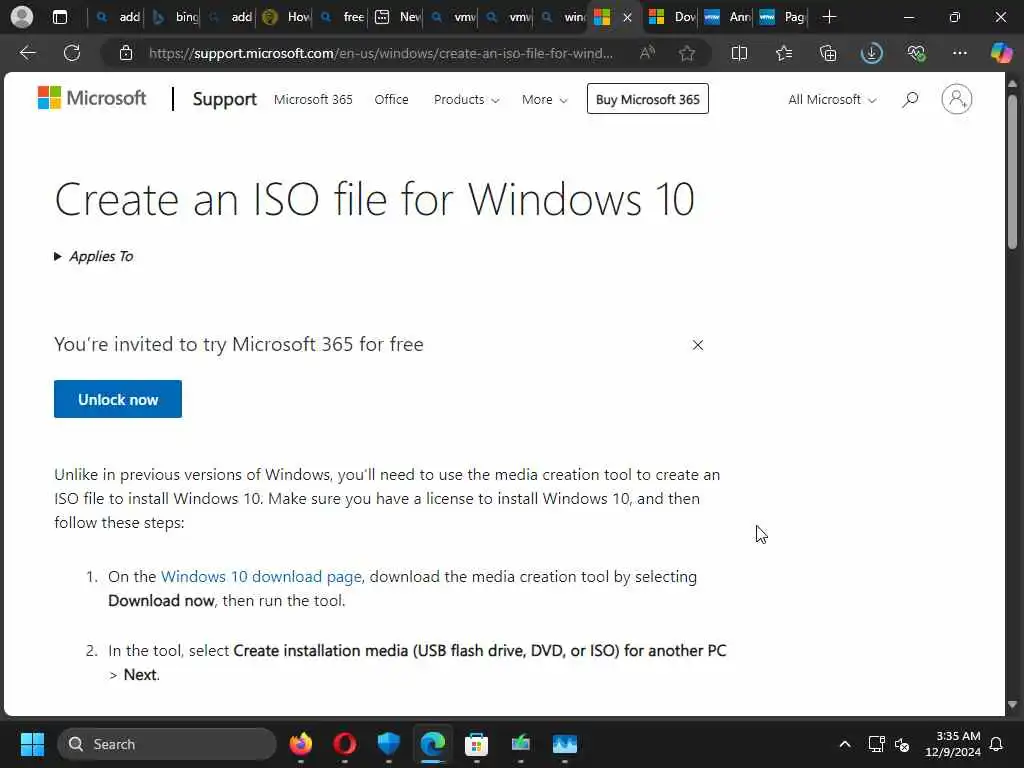1024x768 pixels.
Task: Expand the More dropdown
Action: point(545,99)
